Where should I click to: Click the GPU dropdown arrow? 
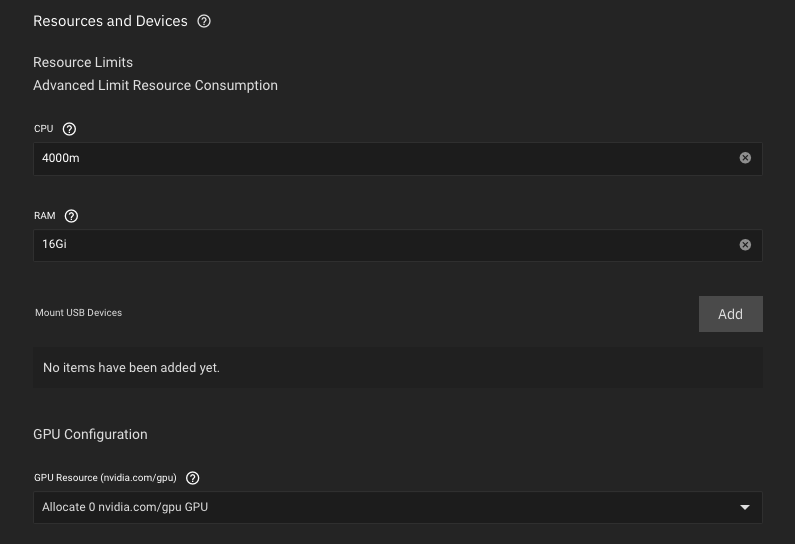(745, 508)
